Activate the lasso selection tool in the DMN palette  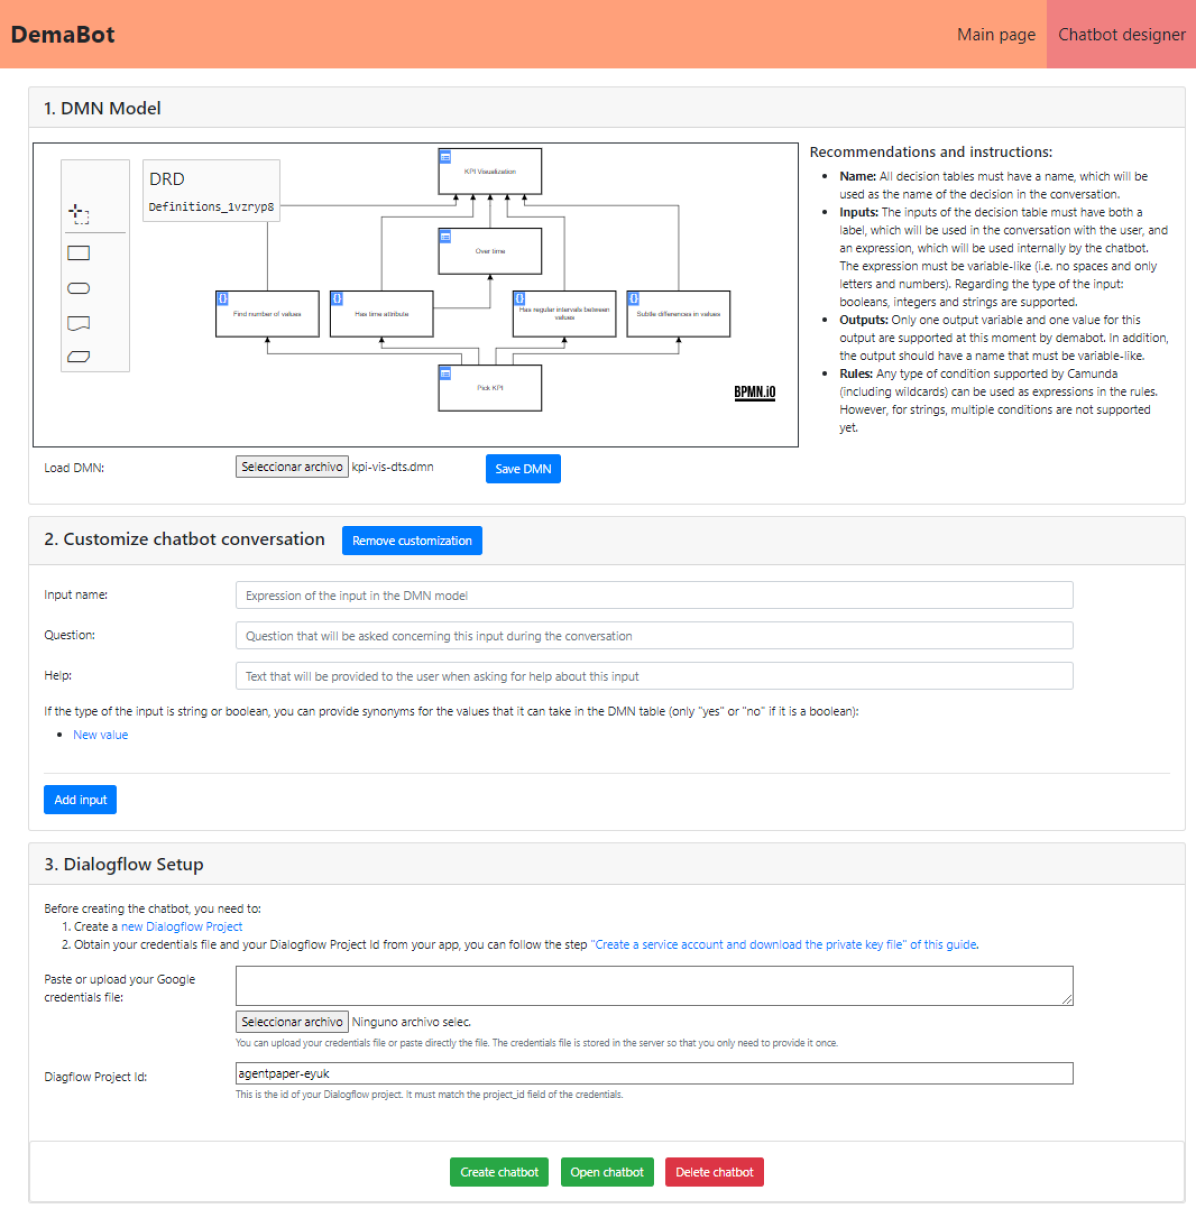(x=79, y=213)
